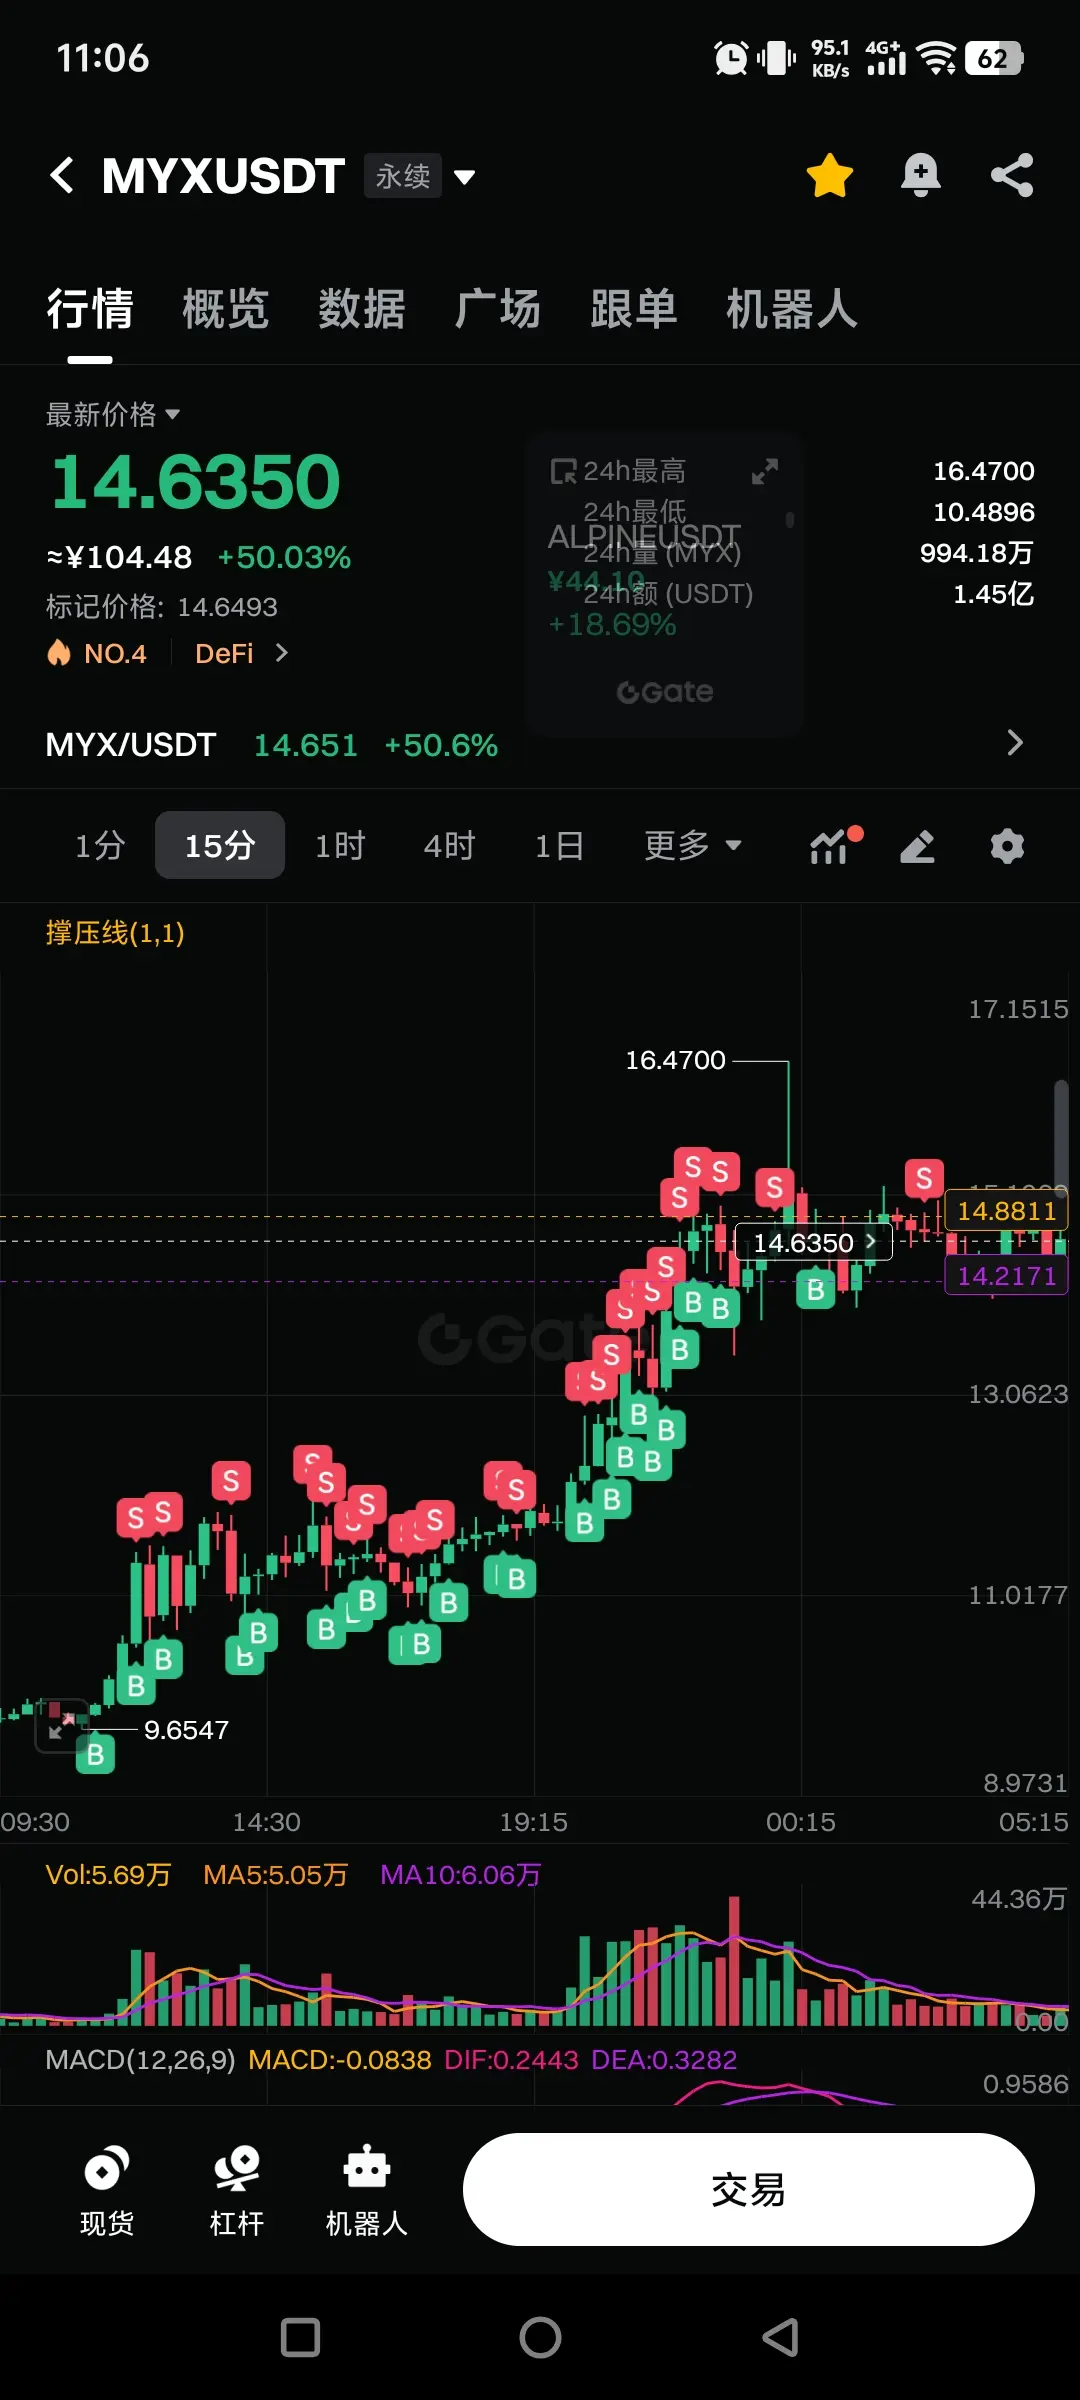Tap the B marker below 9.6547 low
Viewport: 1080px width, 2400px height.
[x=95, y=1754]
